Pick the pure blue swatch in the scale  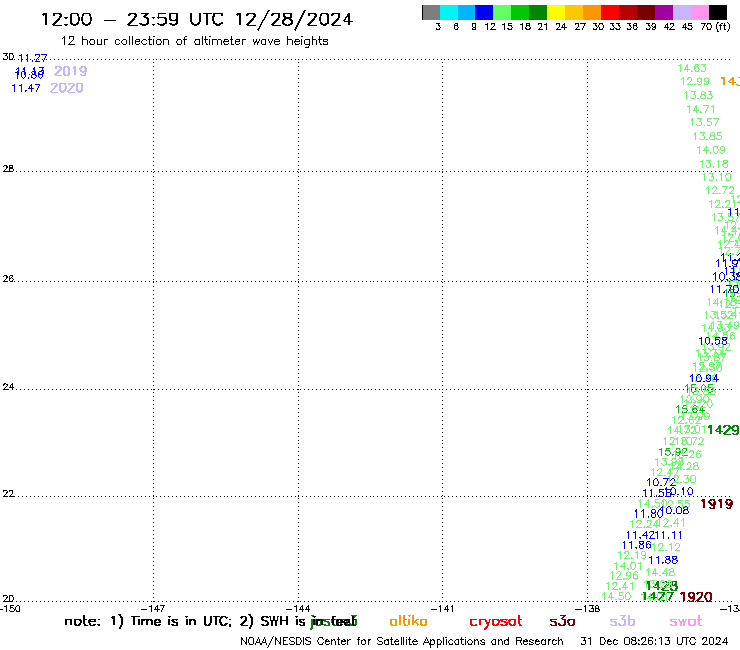tap(484, 12)
